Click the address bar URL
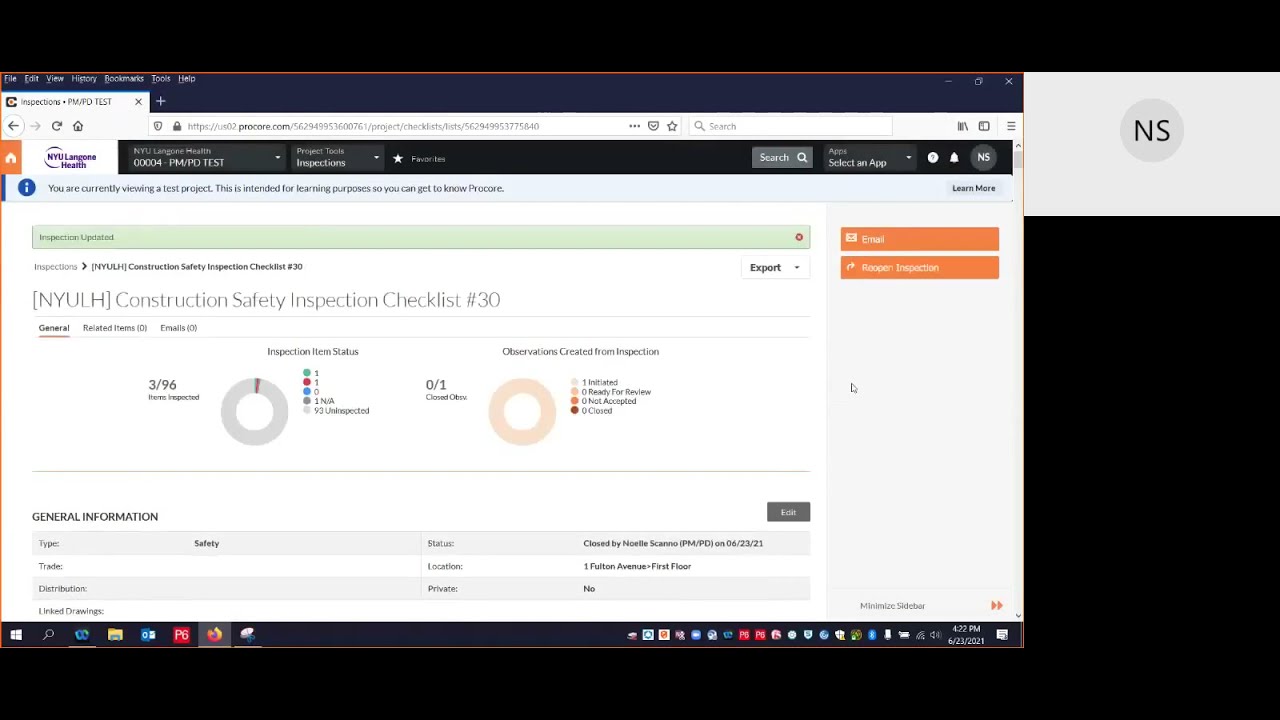 363,126
